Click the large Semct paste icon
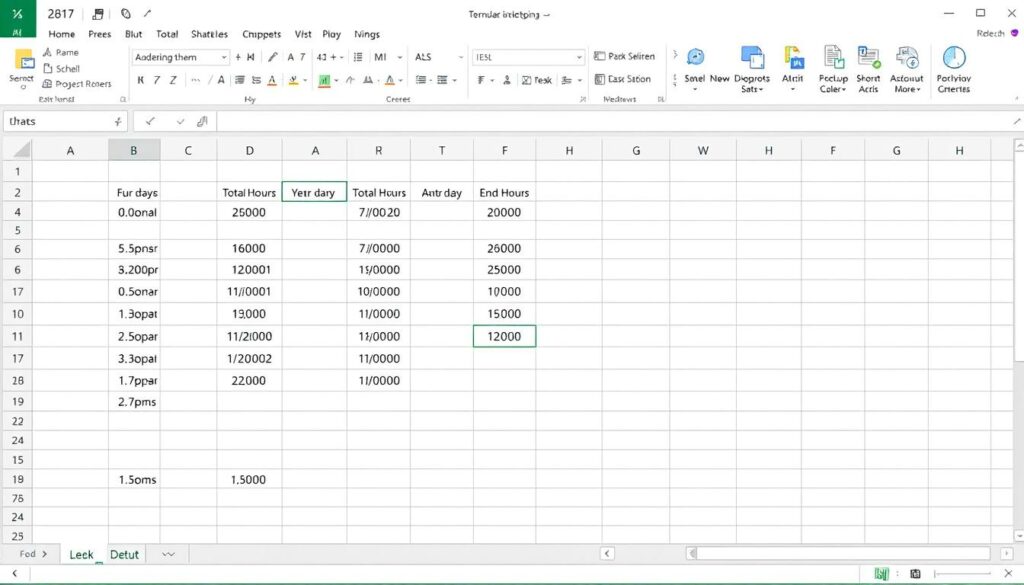 (23, 59)
